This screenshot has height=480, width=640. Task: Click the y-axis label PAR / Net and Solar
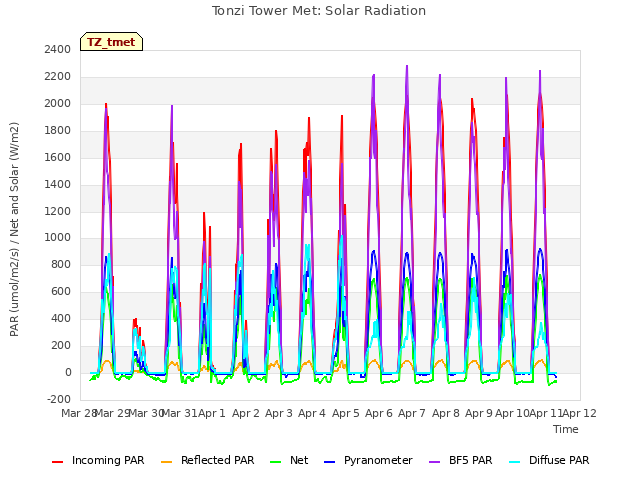pyautogui.click(x=14, y=229)
